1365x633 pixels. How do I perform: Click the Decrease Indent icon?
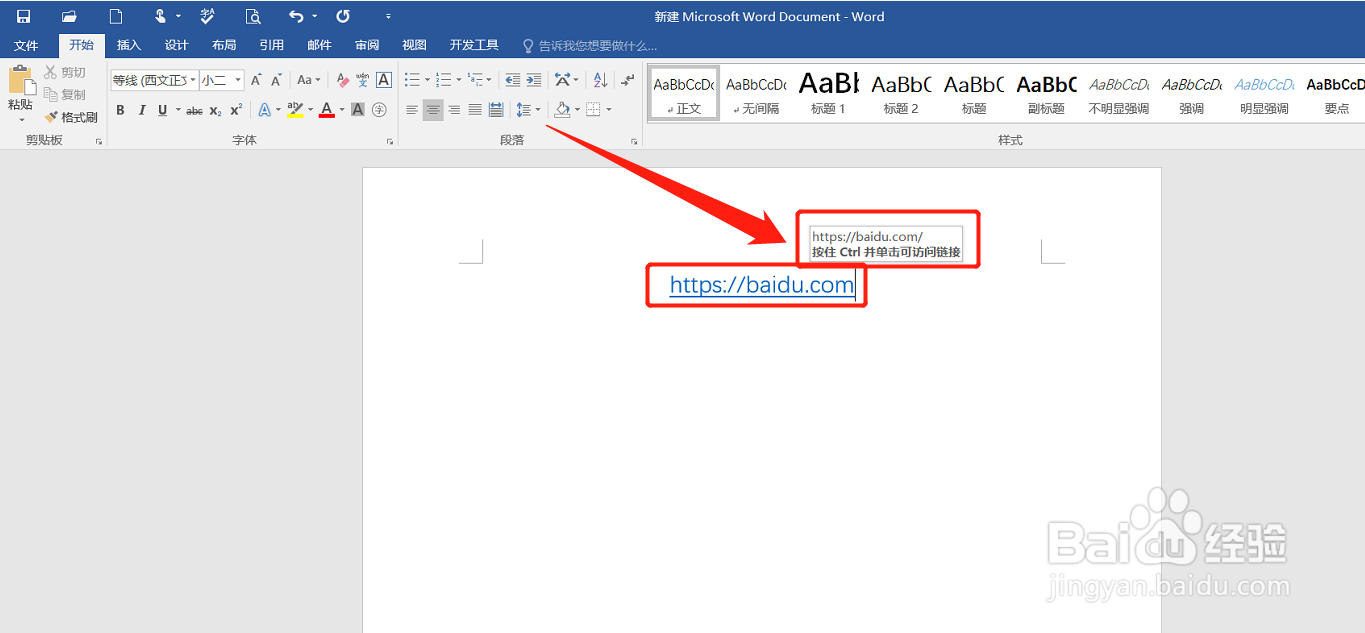(512, 80)
